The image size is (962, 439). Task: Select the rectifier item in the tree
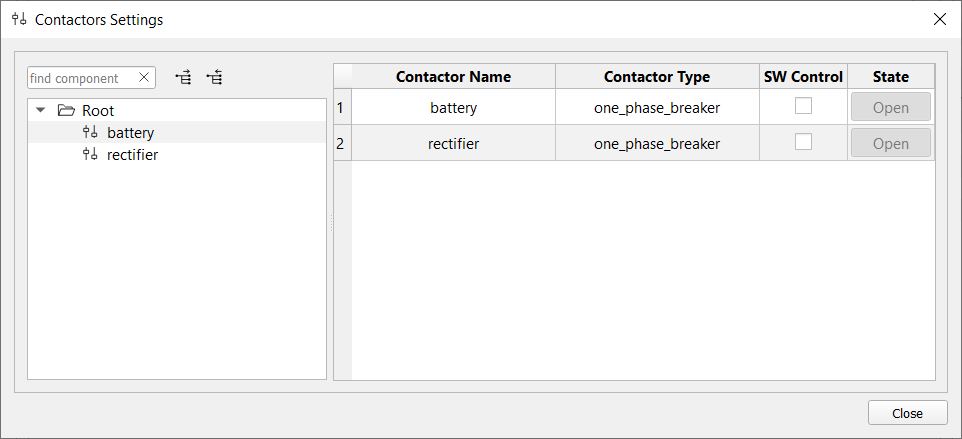click(132, 154)
